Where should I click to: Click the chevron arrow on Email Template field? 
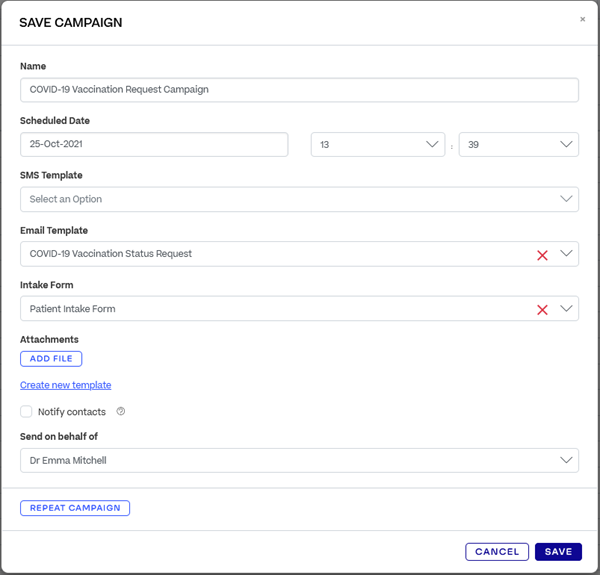(567, 254)
